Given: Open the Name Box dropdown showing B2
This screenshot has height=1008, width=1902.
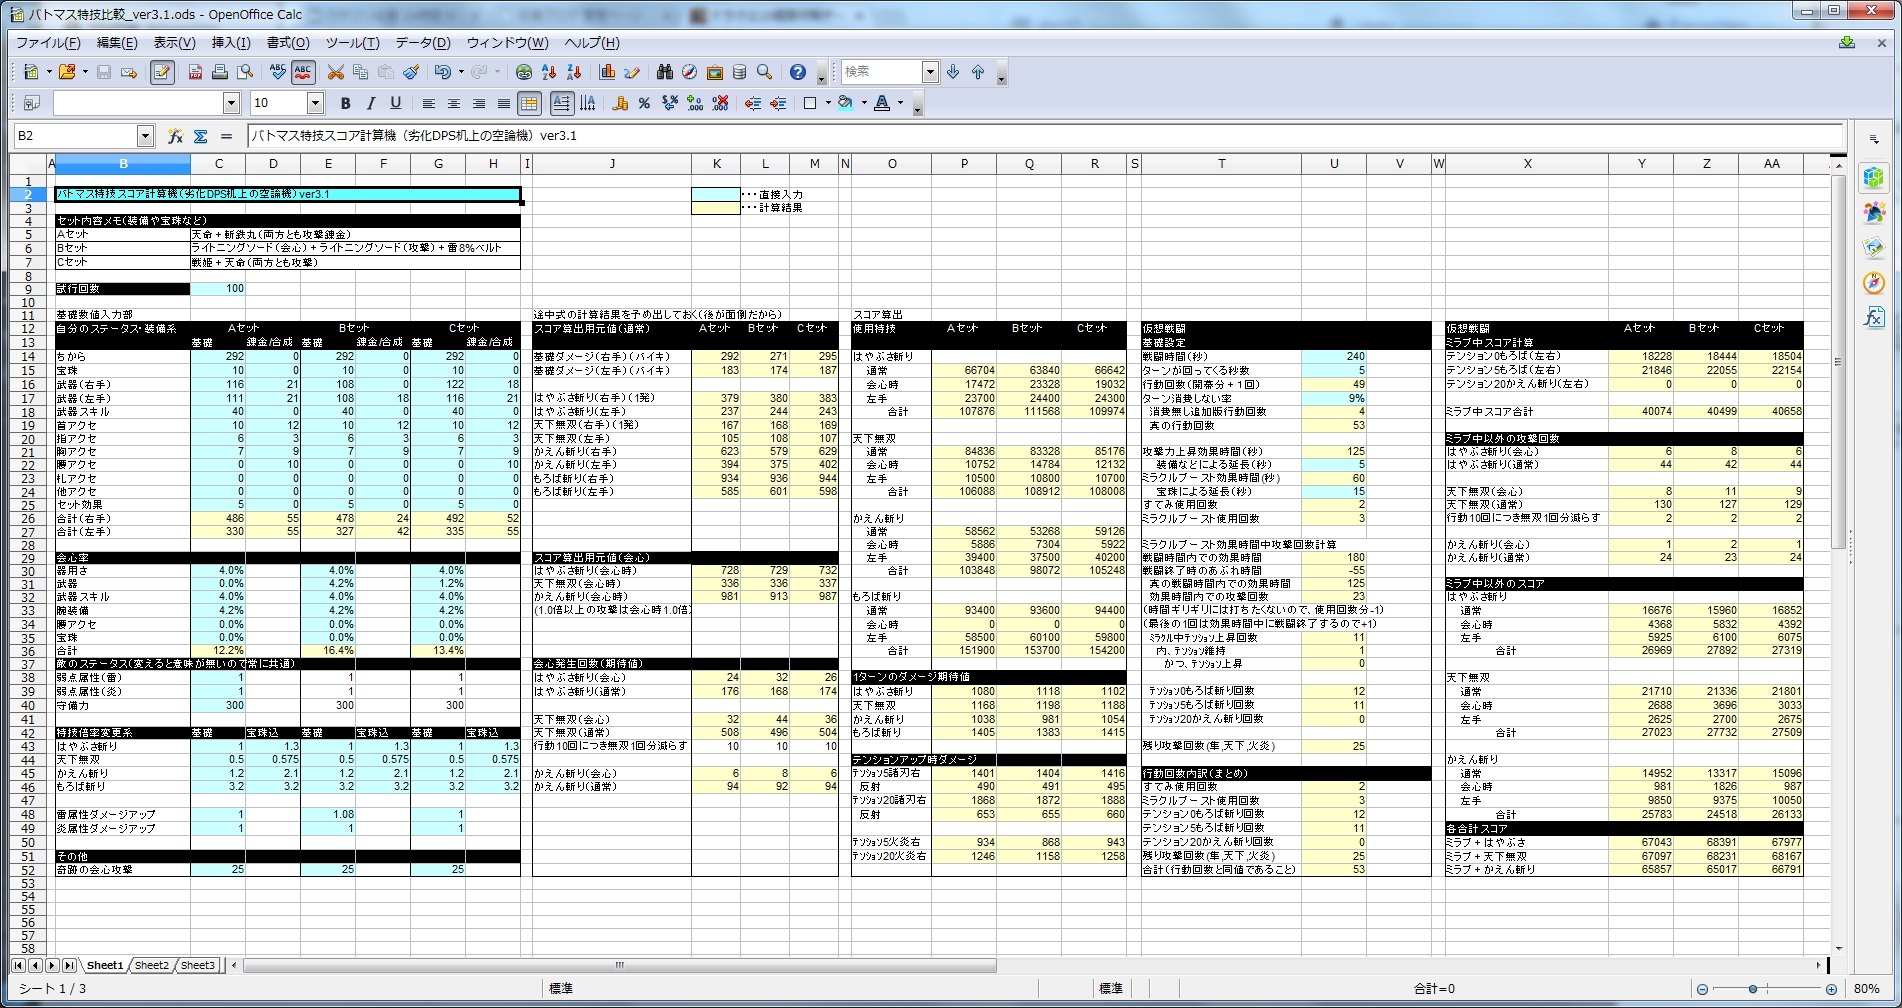Looking at the screenshot, I should tap(145, 136).
